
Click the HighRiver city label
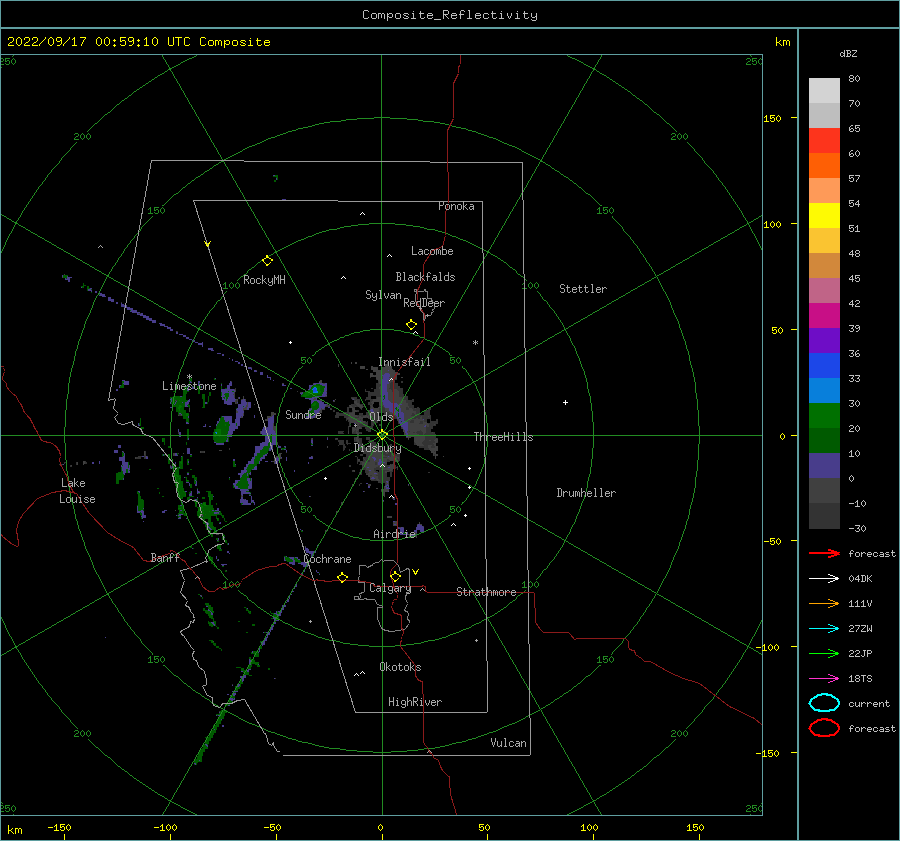(415, 702)
